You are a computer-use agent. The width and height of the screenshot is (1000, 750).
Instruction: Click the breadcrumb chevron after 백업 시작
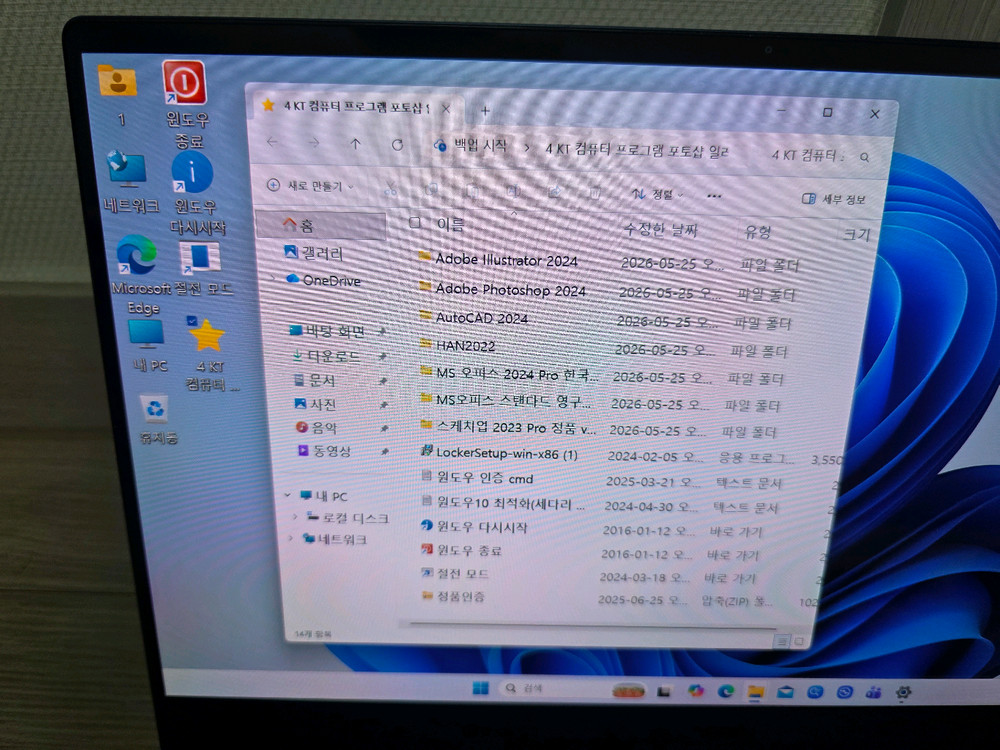pos(527,148)
